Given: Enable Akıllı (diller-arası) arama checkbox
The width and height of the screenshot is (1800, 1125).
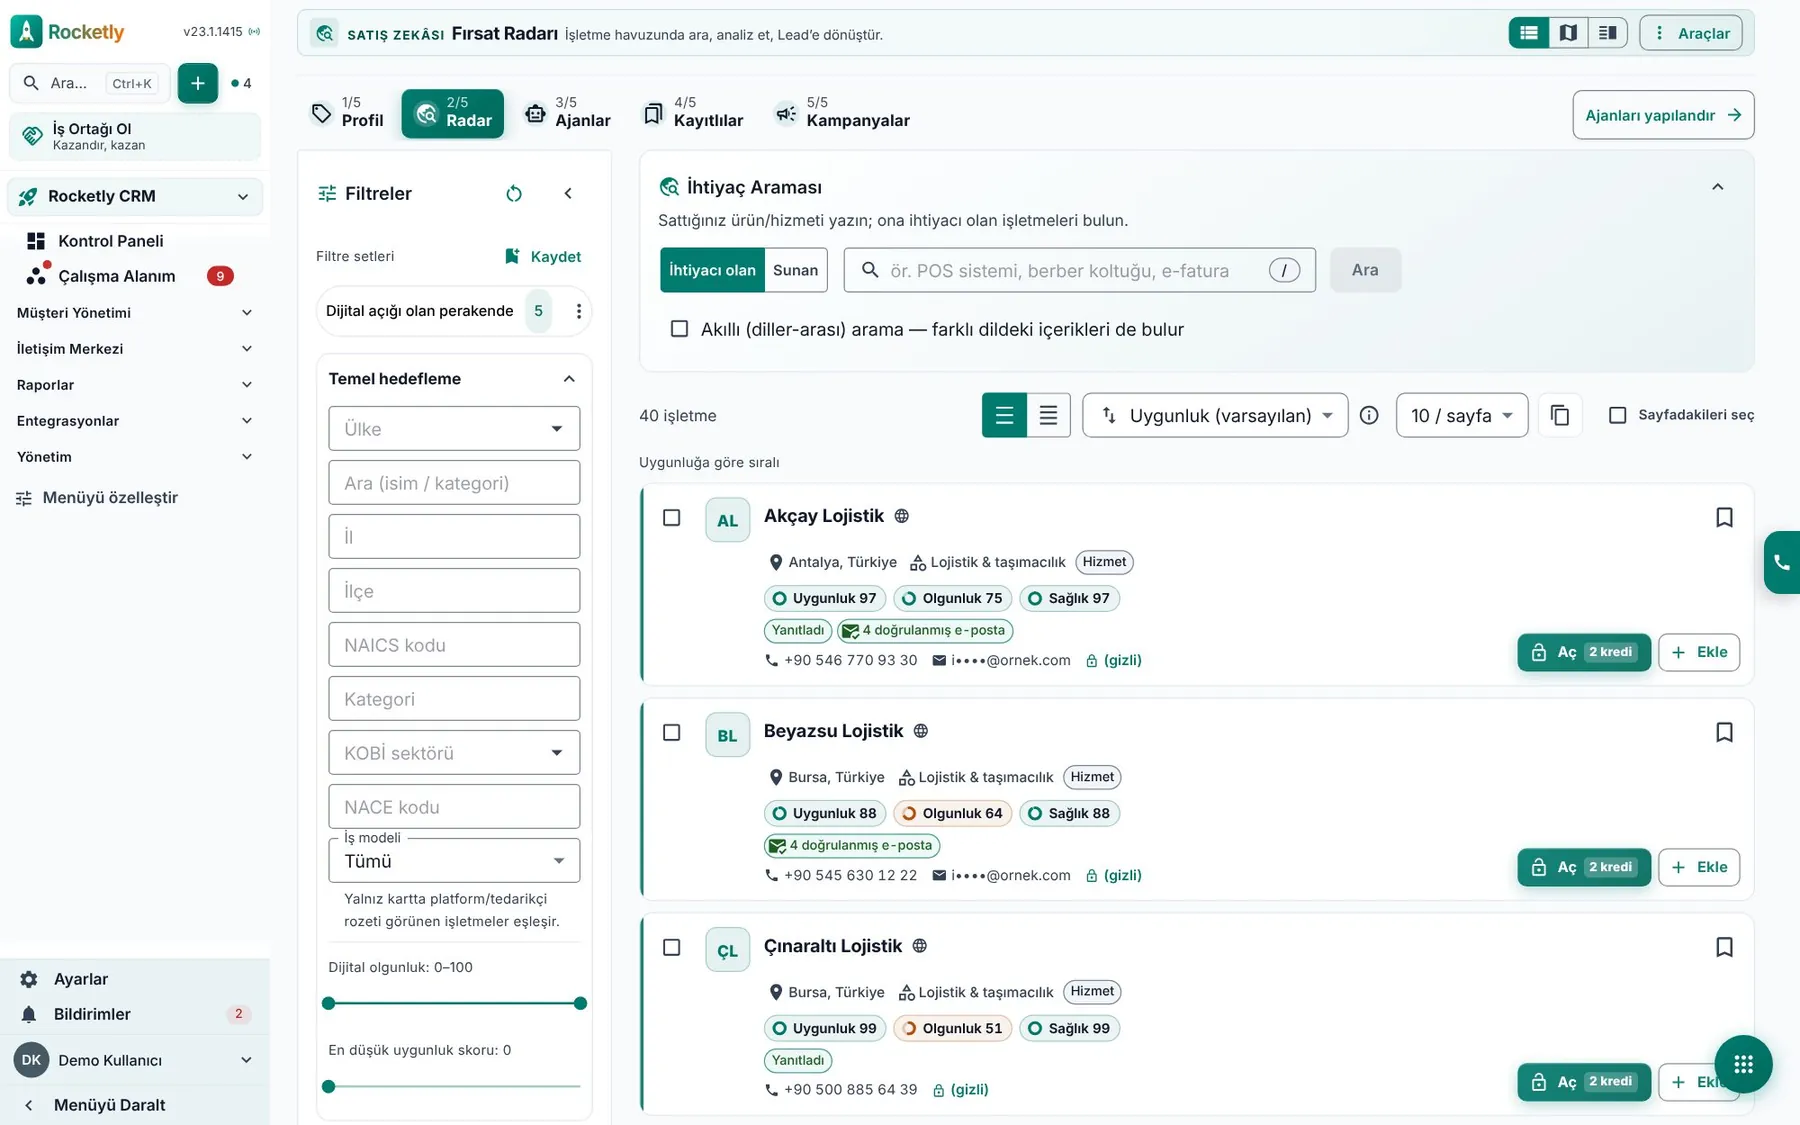Looking at the screenshot, I should click(679, 329).
